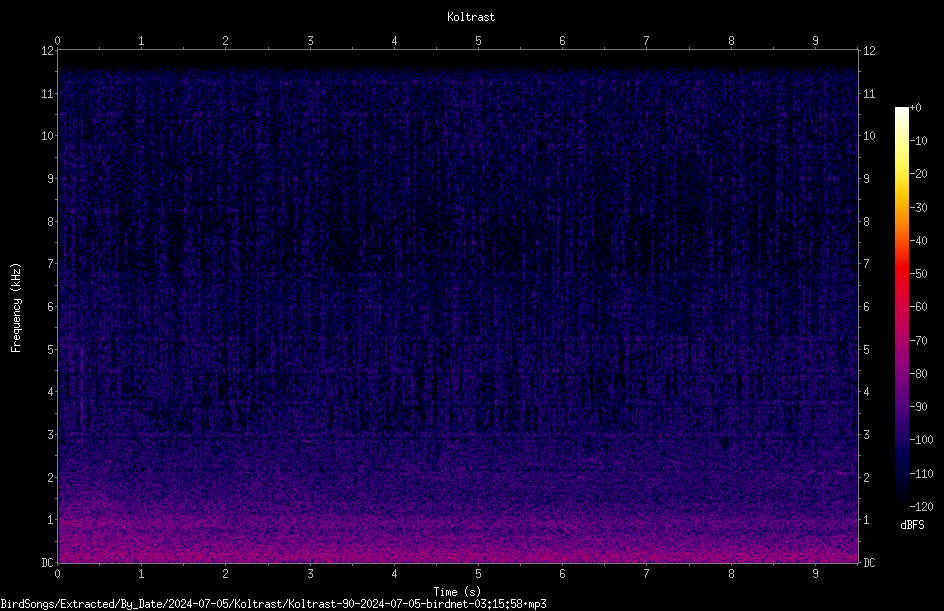Click the 1 second tick label on top axis
The image size is (944, 611).
(x=141, y=40)
